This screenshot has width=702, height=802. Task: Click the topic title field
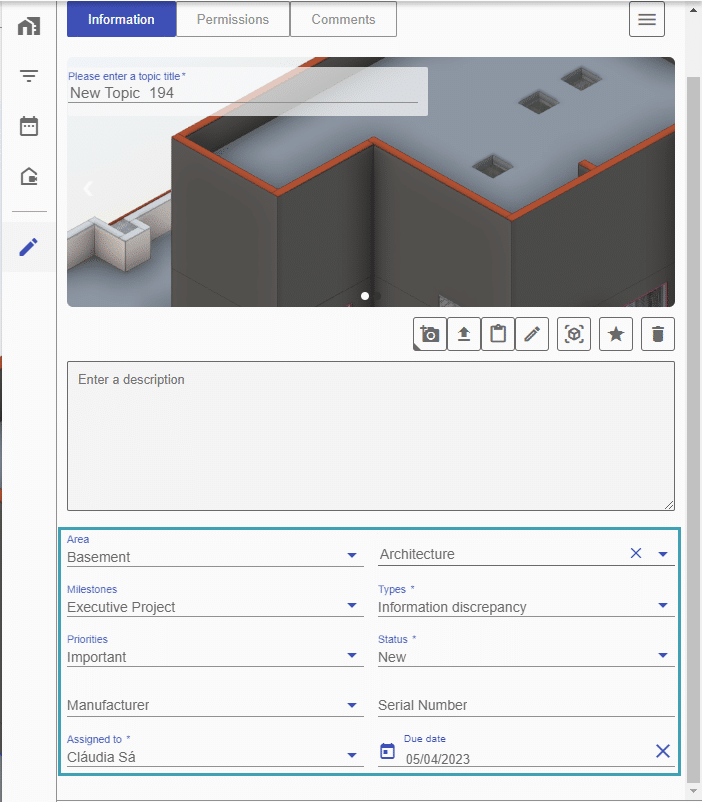(x=243, y=93)
